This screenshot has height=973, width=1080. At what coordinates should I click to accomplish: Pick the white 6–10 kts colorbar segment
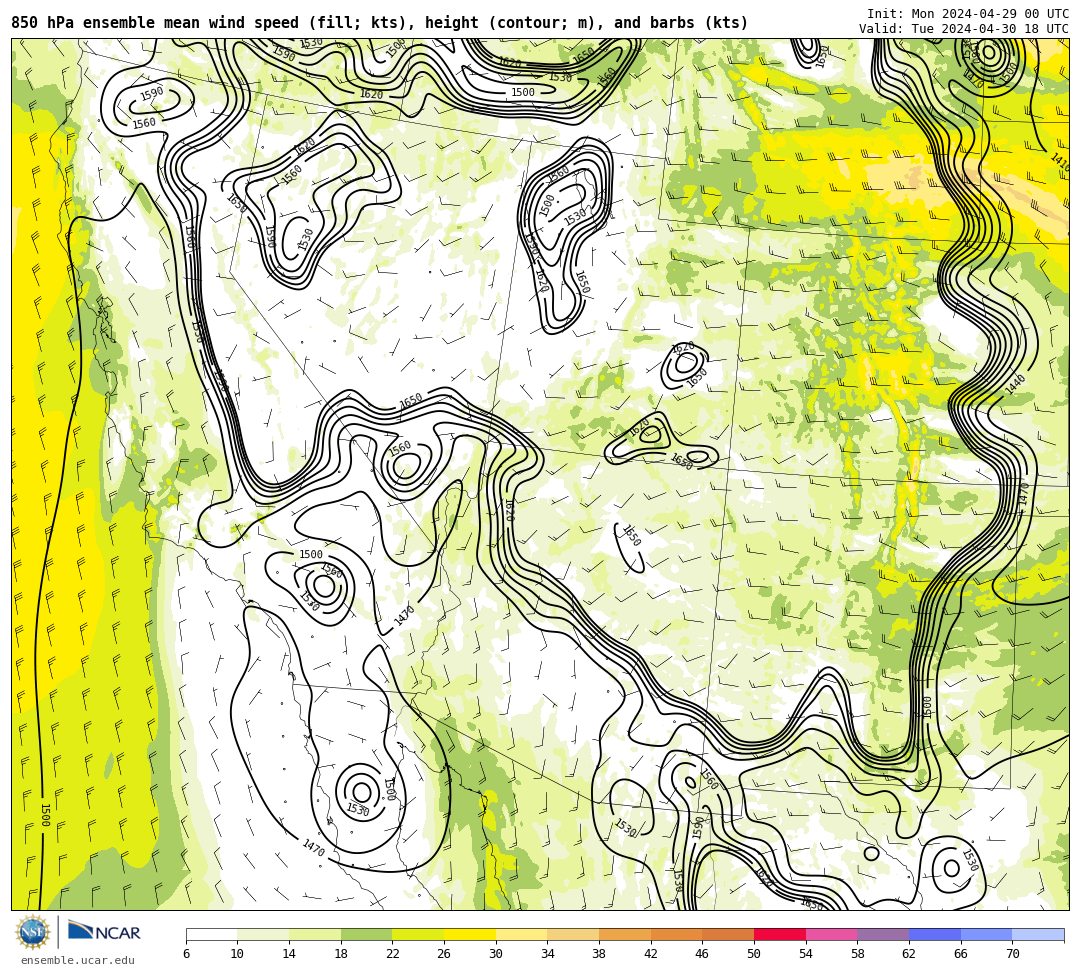click(211, 934)
